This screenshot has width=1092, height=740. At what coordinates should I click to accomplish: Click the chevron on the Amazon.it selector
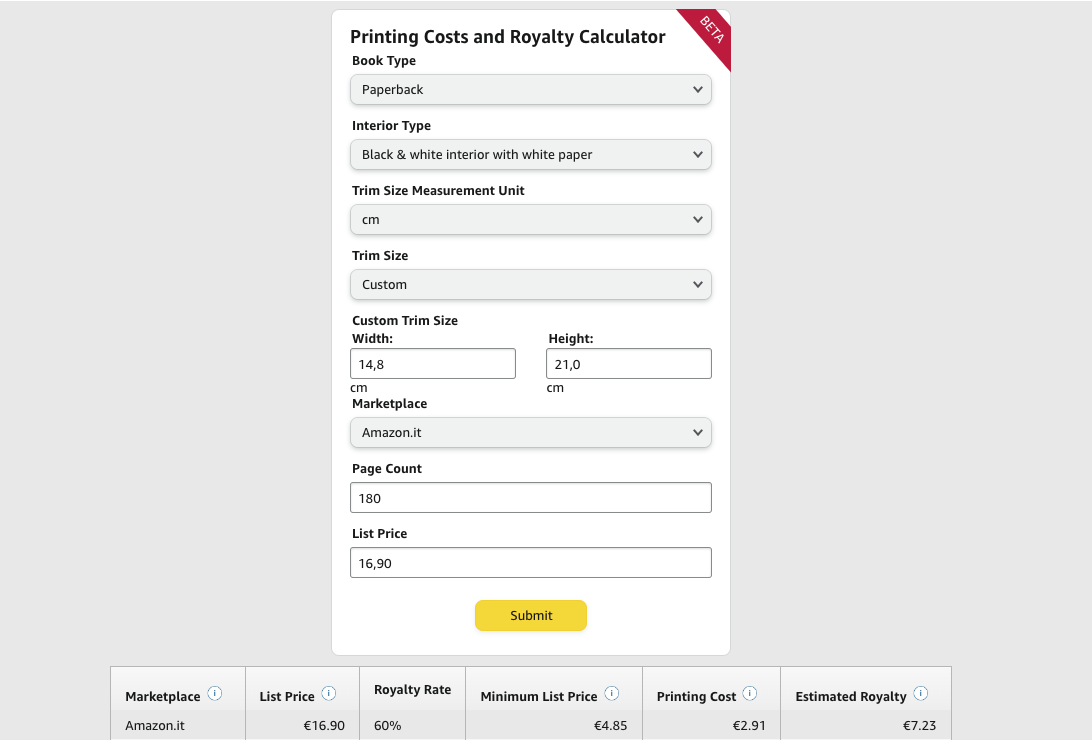698,432
